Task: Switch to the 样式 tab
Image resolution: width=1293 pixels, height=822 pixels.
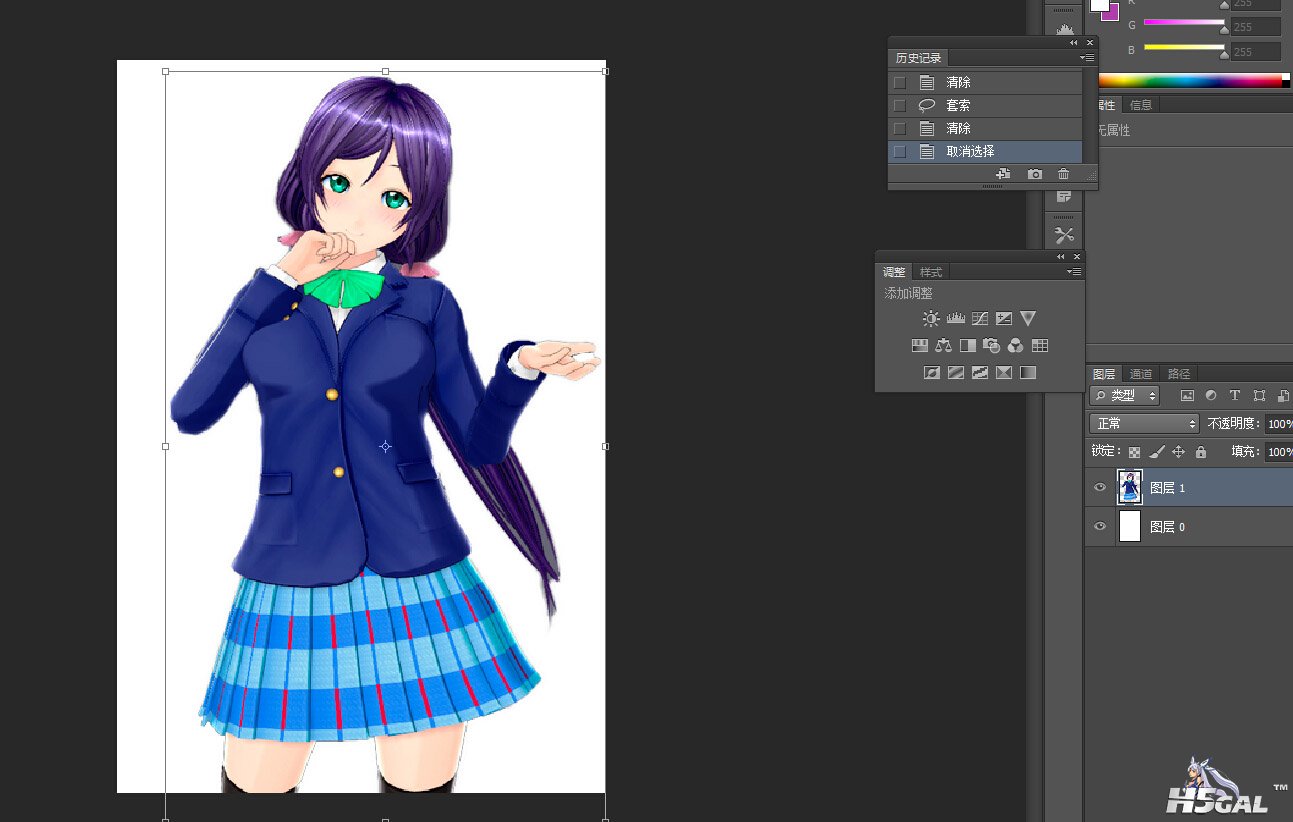Action: click(932, 272)
